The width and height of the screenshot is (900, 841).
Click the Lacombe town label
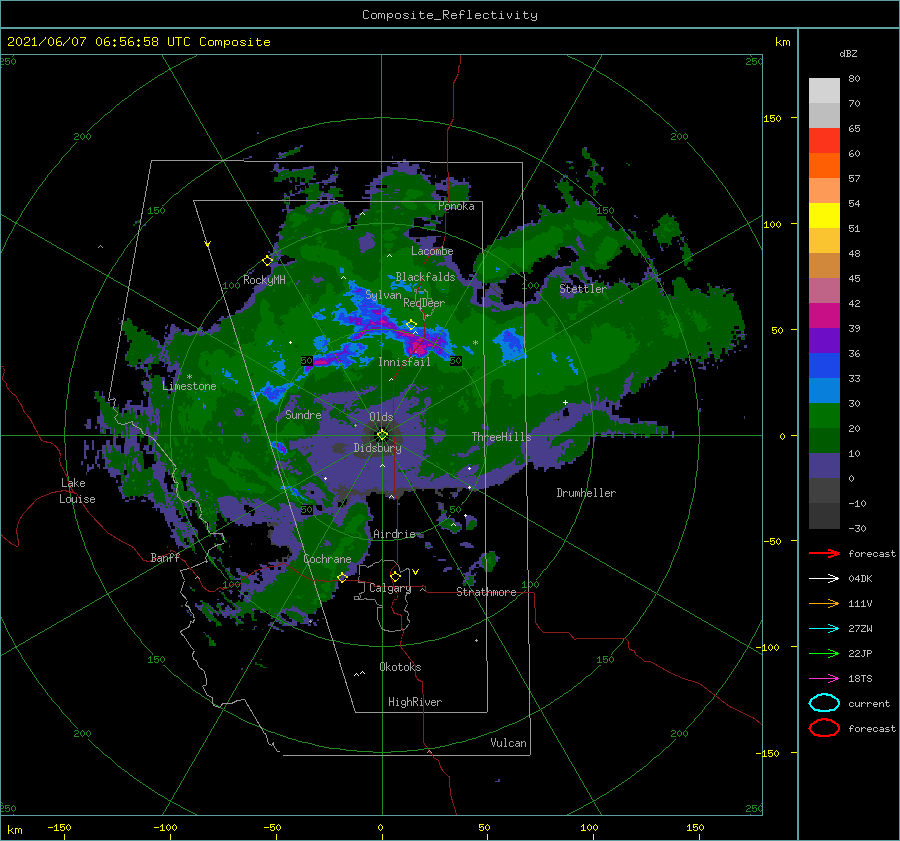[x=432, y=251]
